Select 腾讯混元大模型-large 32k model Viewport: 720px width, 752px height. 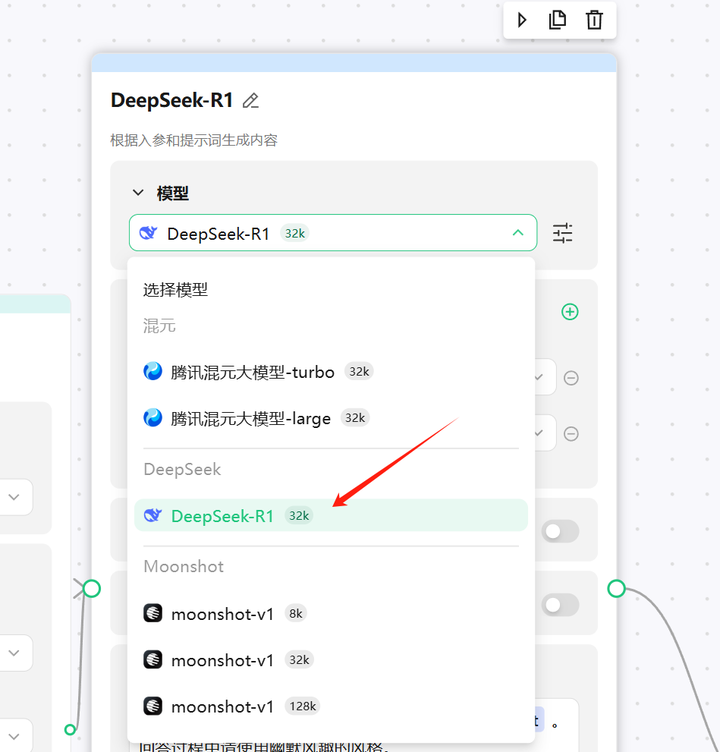click(x=331, y=418)
